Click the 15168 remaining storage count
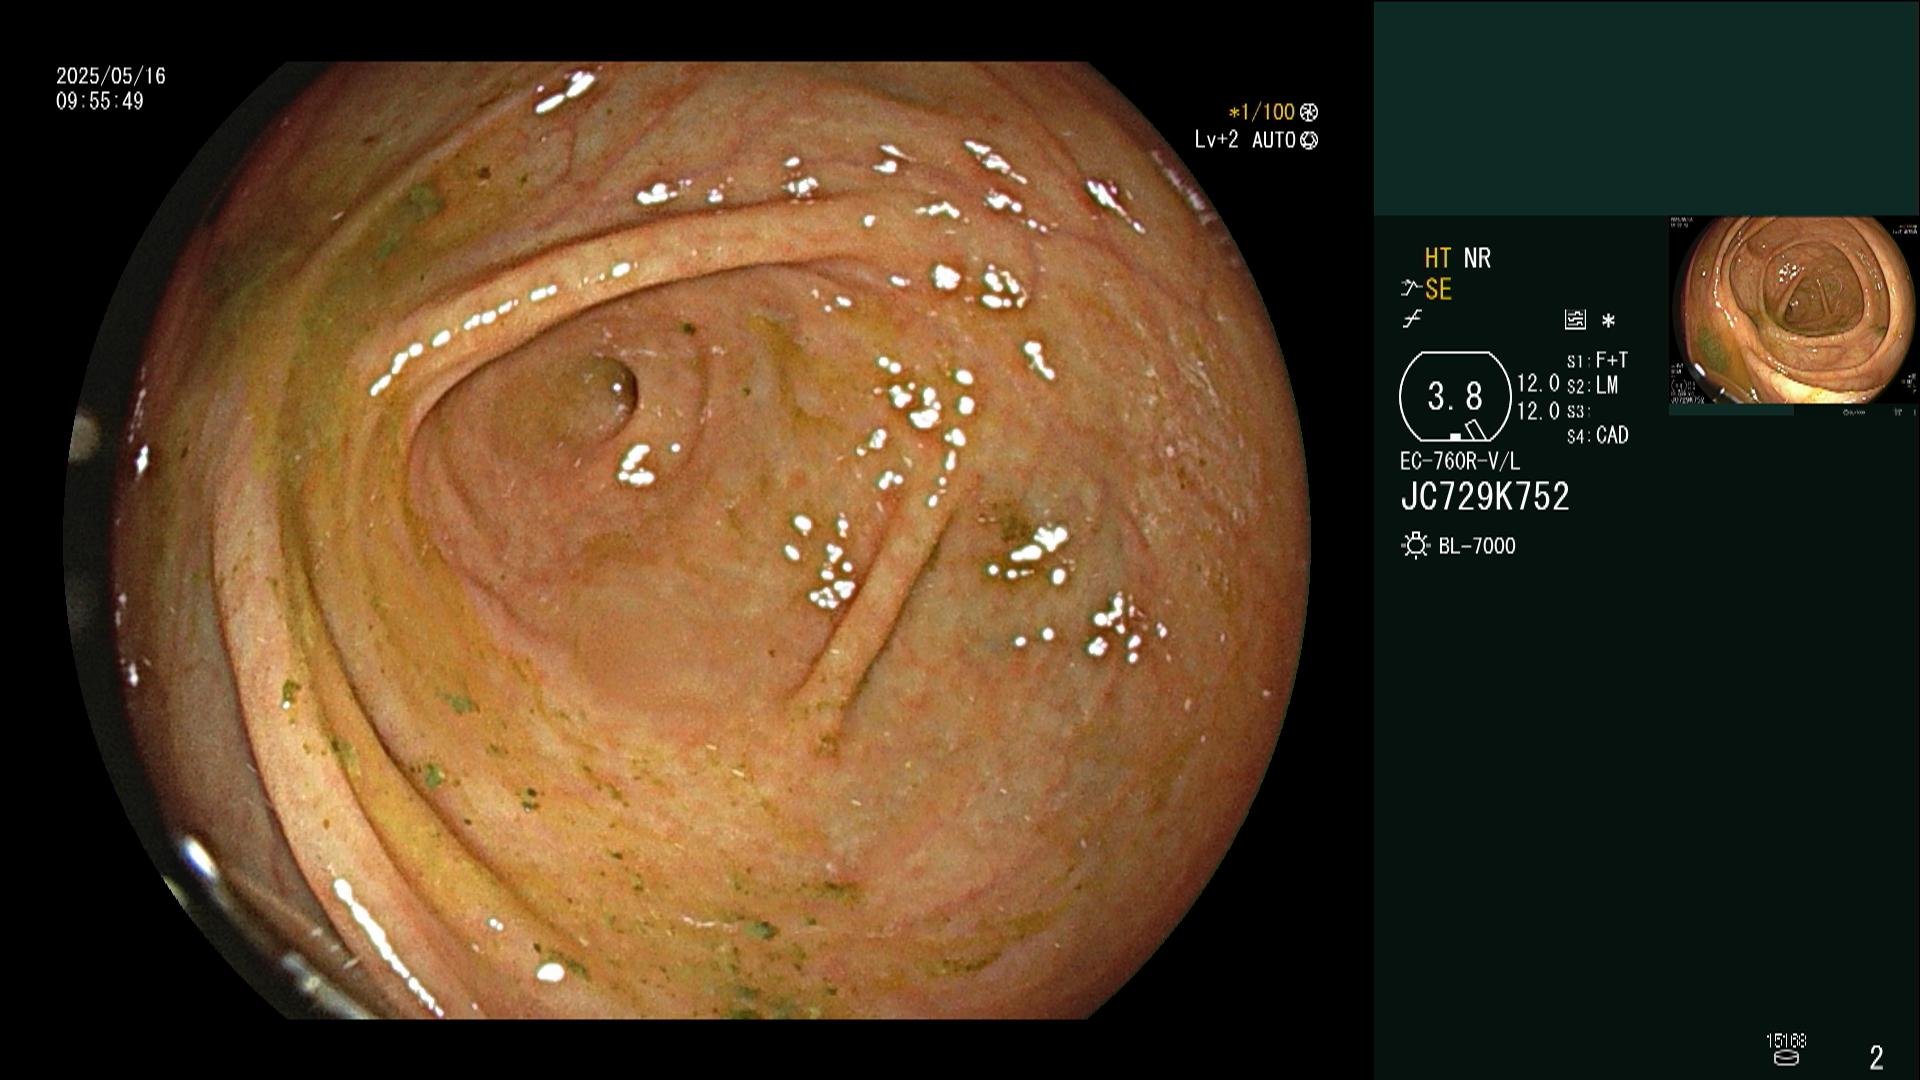This screenshot has height=1080, width=1920. [x=1786, y=1041]
